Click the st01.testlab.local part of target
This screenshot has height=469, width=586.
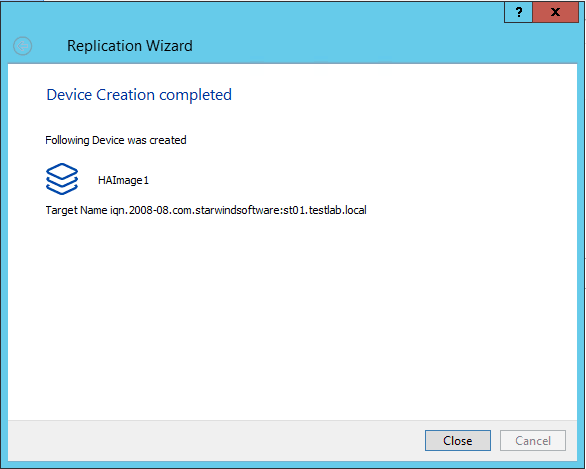pos(325,210)
